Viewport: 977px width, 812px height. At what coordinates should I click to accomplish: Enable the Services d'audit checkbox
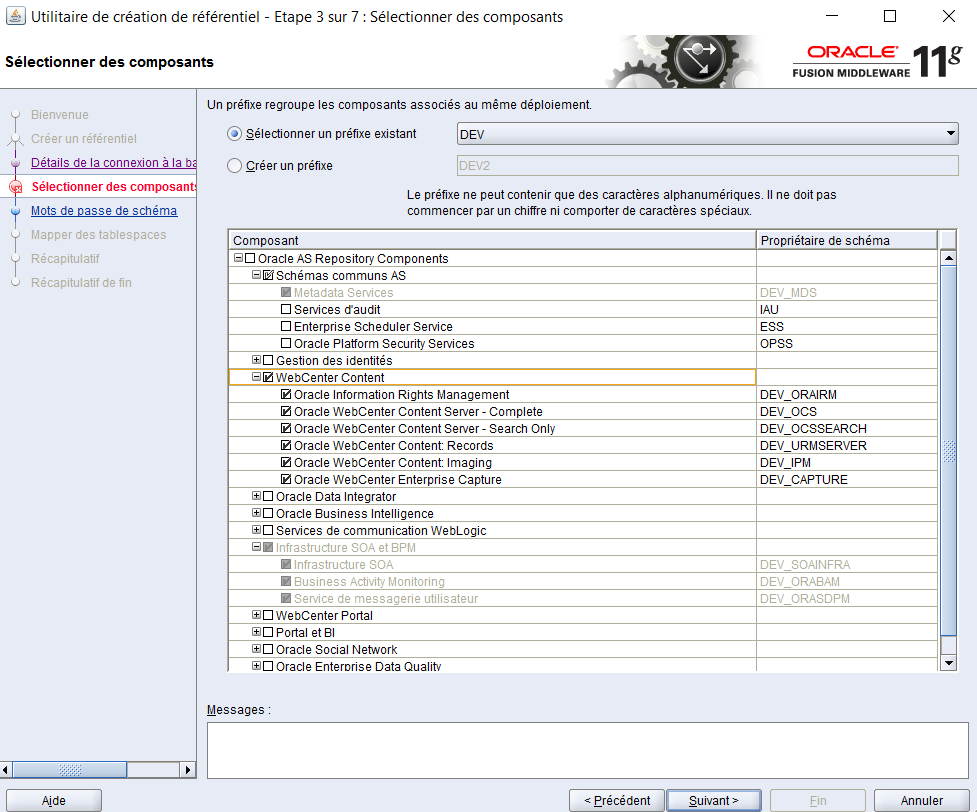286,310
